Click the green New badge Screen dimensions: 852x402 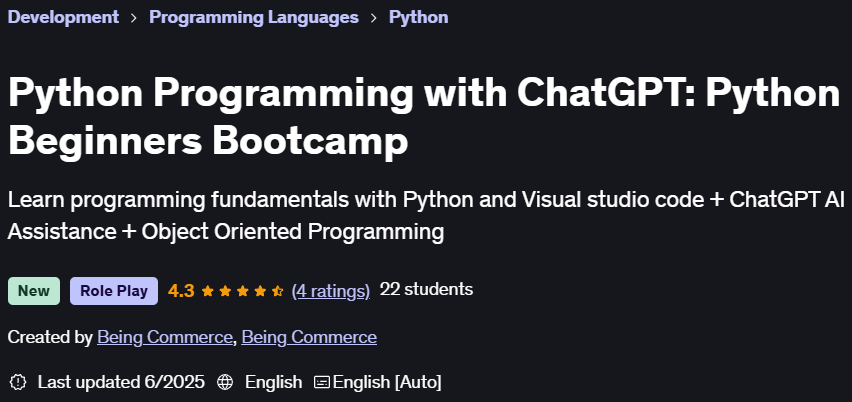tap(34, 291)
